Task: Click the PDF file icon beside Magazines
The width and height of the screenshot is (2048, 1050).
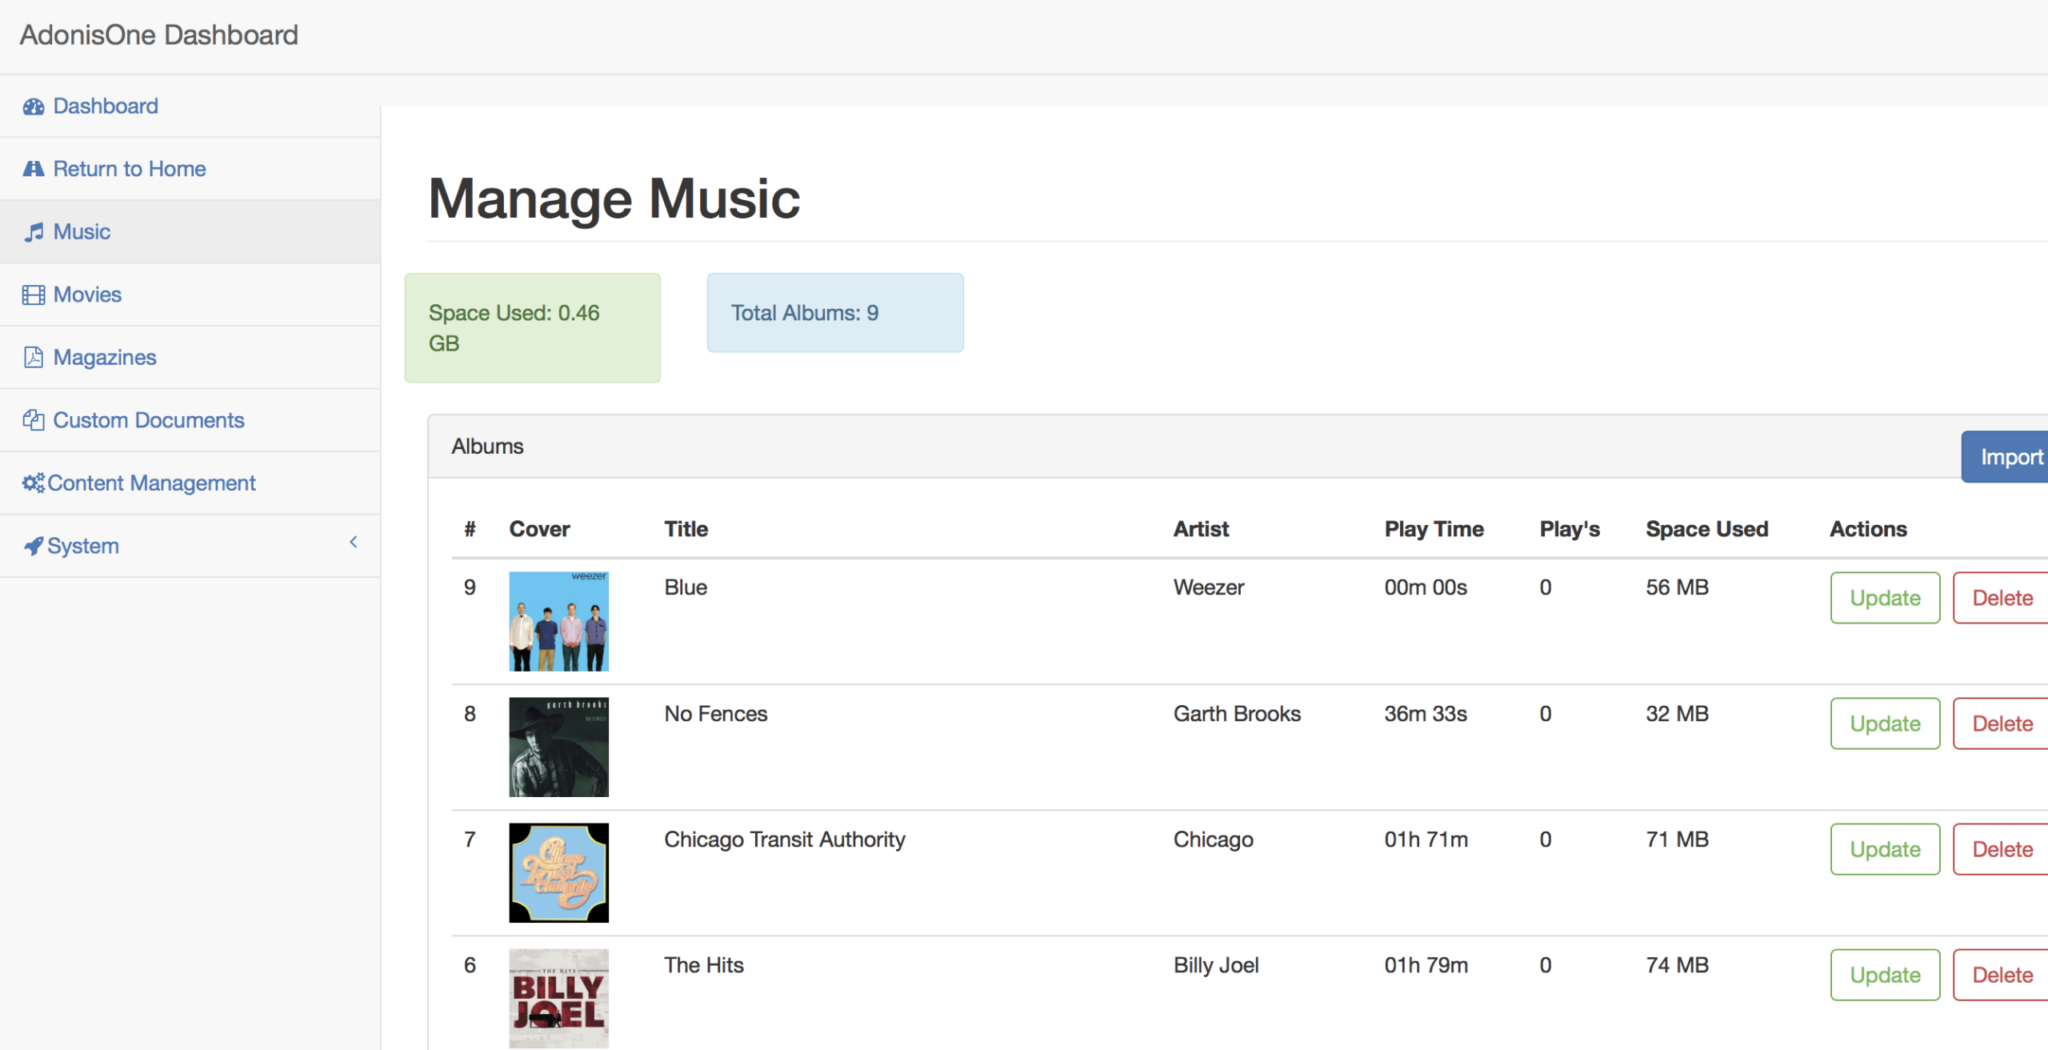Action: [x=34, y=358]
